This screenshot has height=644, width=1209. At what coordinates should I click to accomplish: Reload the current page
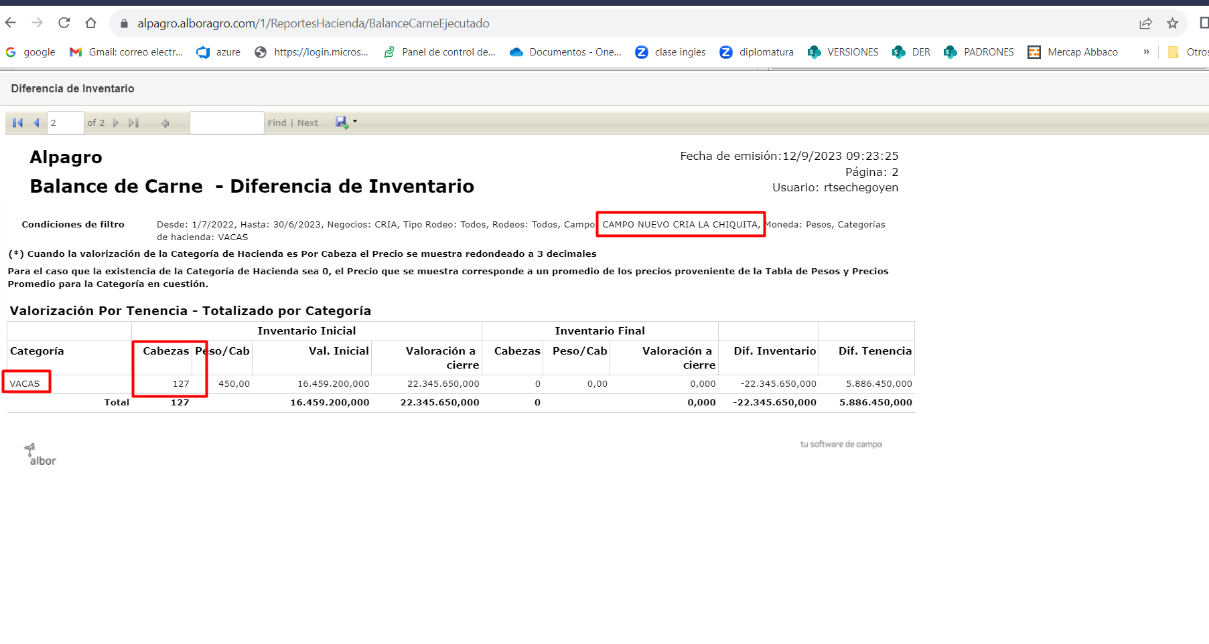(x=64, y=23)
